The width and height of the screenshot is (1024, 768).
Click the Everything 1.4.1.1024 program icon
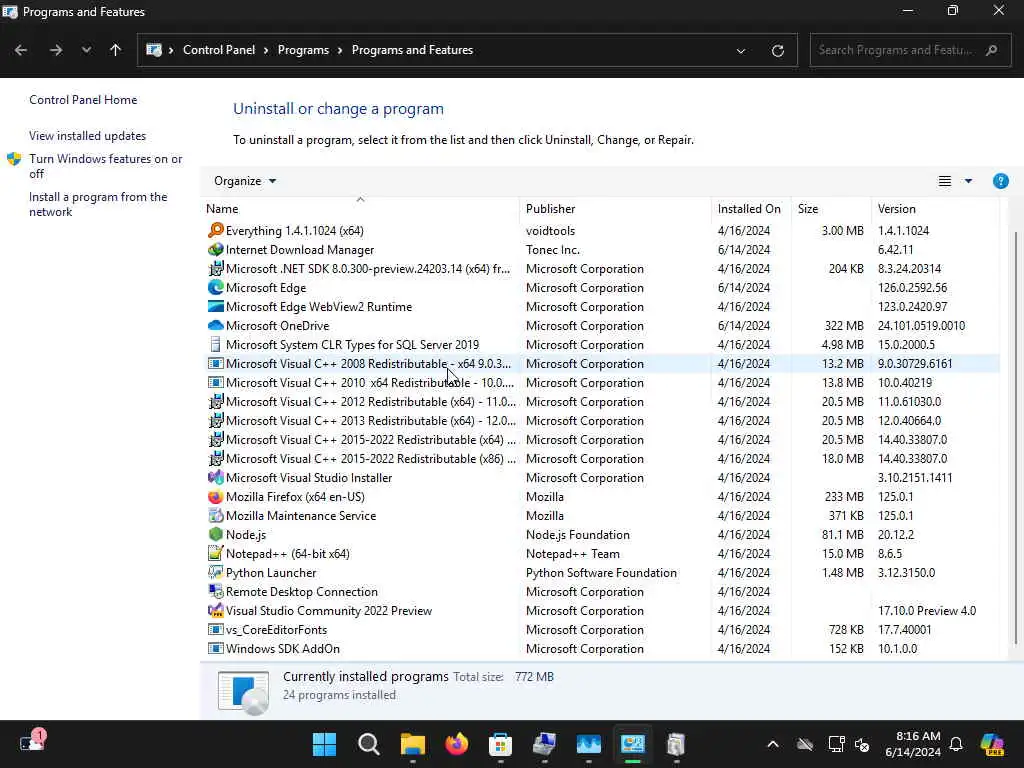click(216, 231)
